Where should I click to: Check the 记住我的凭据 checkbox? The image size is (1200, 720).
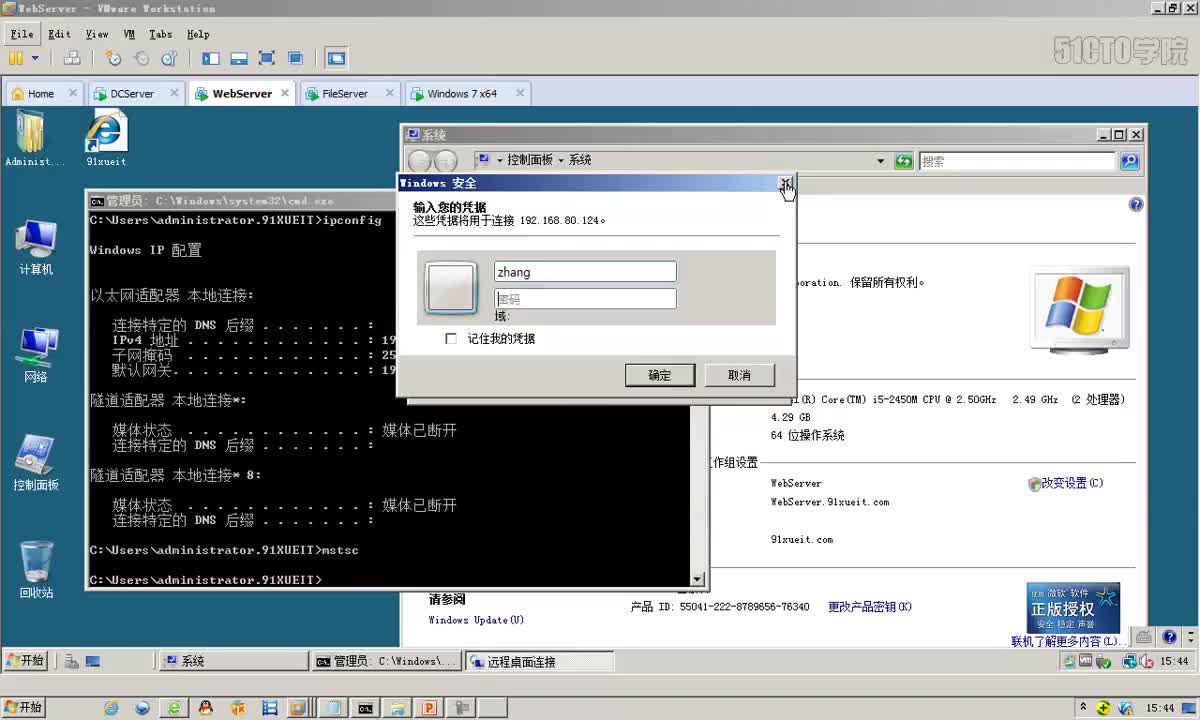[451, 339]
